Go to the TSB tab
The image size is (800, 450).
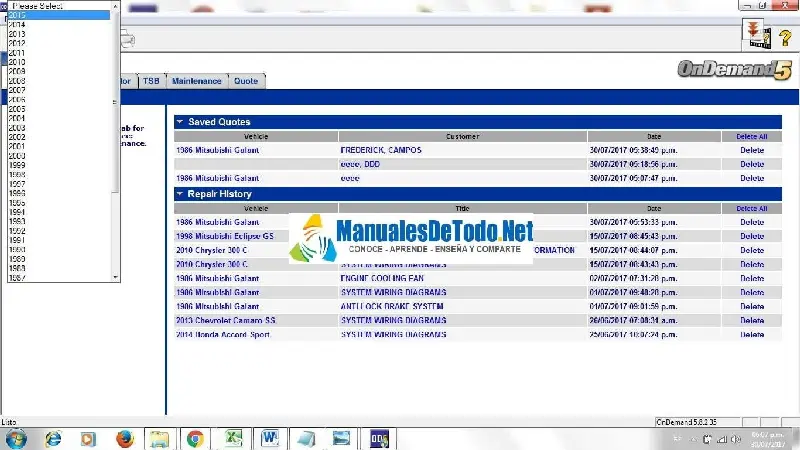tap(151, 81)
